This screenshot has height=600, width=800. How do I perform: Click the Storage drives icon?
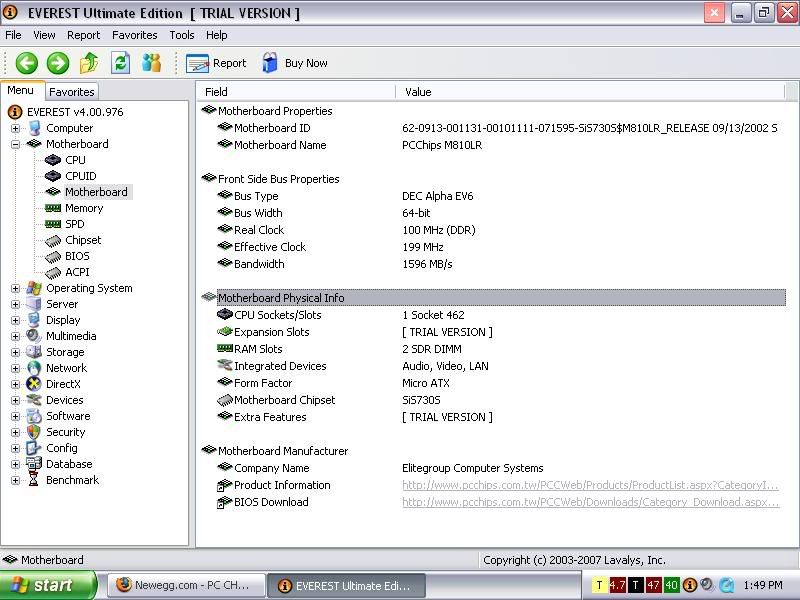pos(34,352)
